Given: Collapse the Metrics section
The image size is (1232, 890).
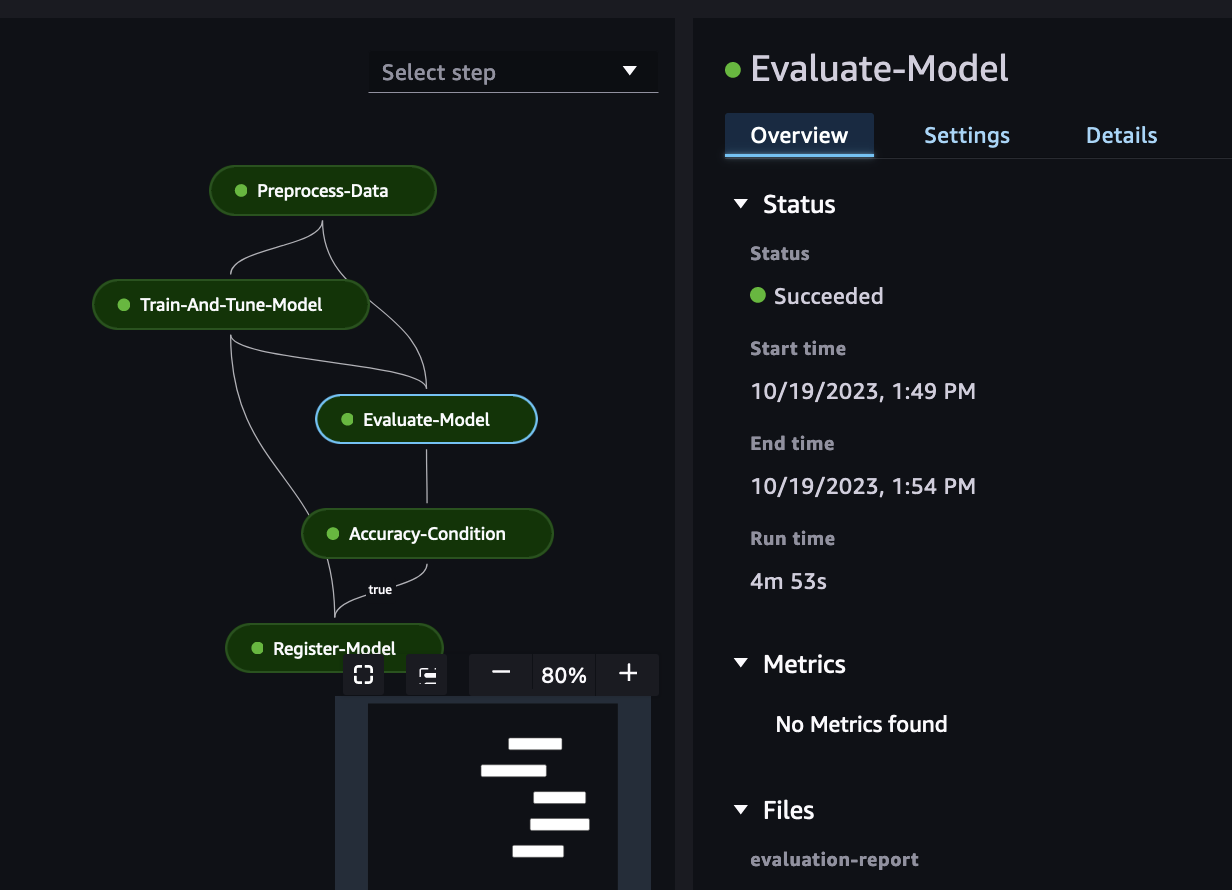Looking at the screenshot, I should tap(741, 664).
